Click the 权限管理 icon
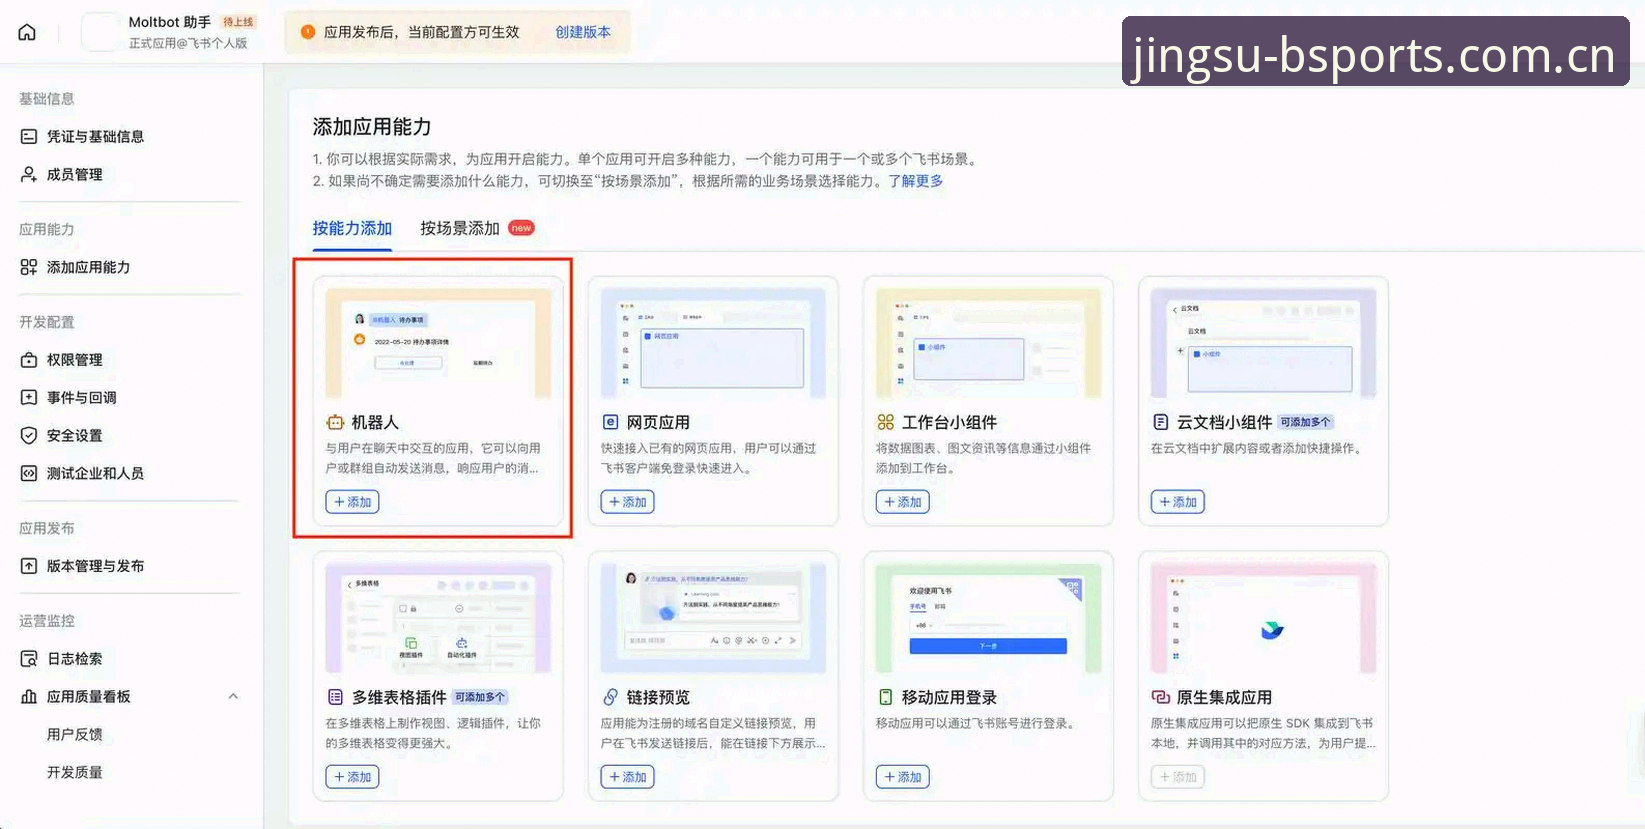1645x829 pixels. click(29, 359)
